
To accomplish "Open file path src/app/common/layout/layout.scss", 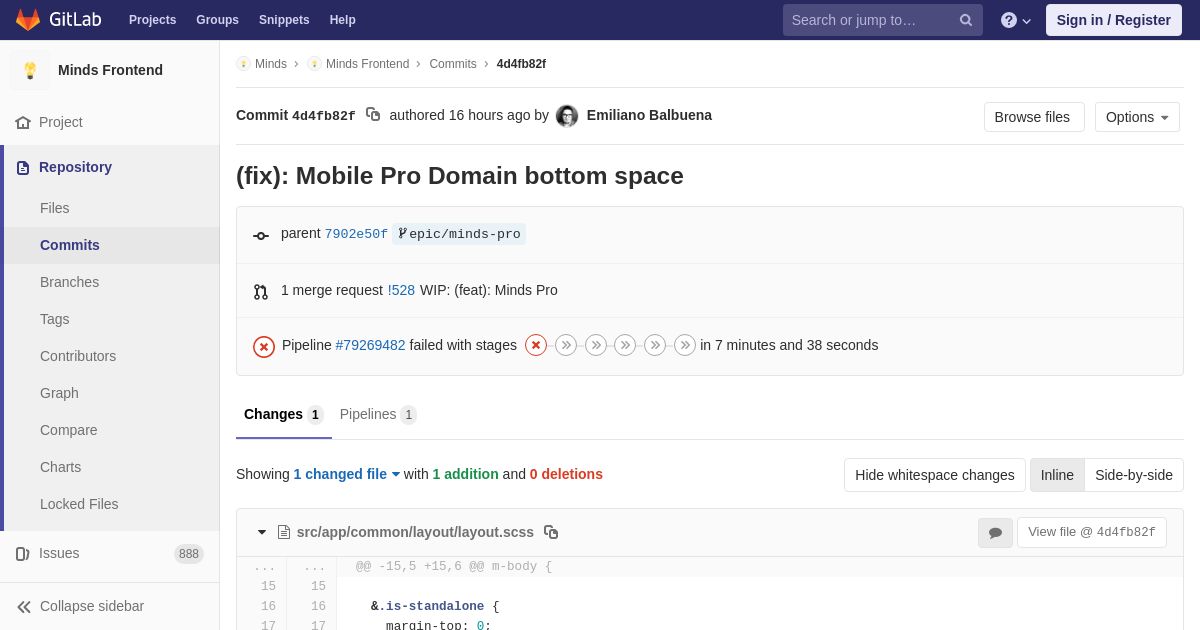I will point(415,532).
